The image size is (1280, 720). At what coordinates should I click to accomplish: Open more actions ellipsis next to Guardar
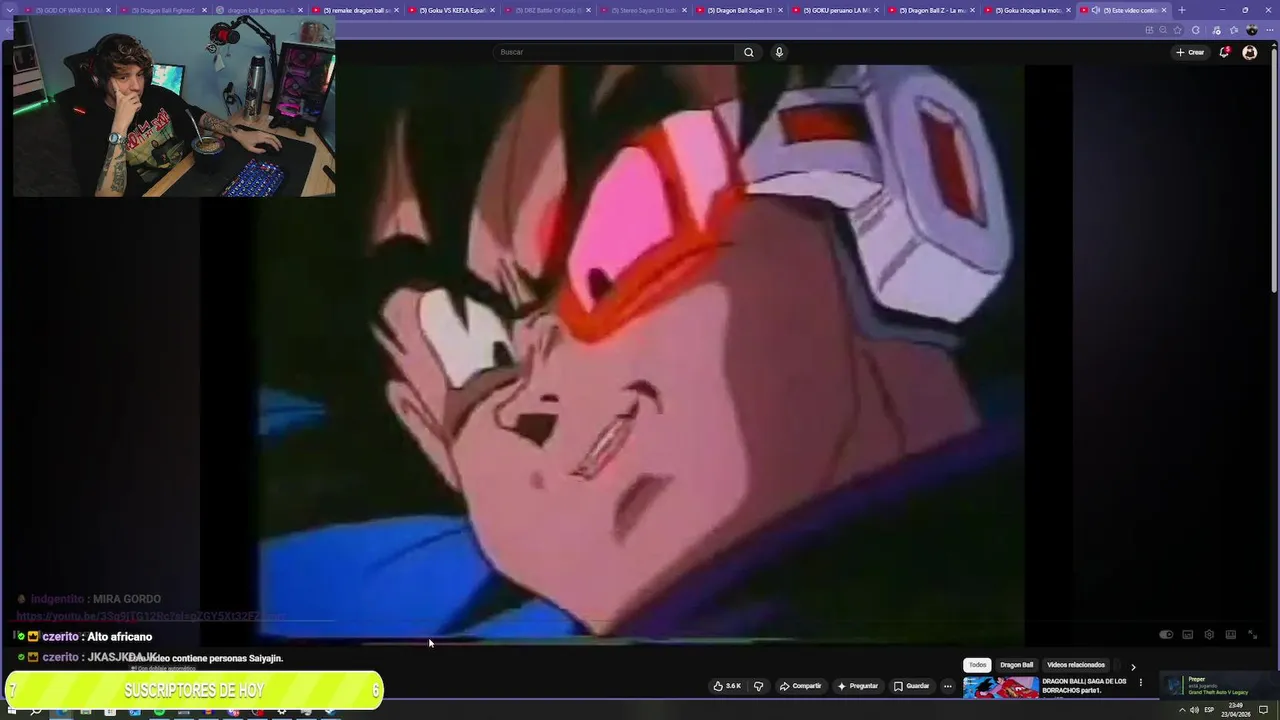947,686
